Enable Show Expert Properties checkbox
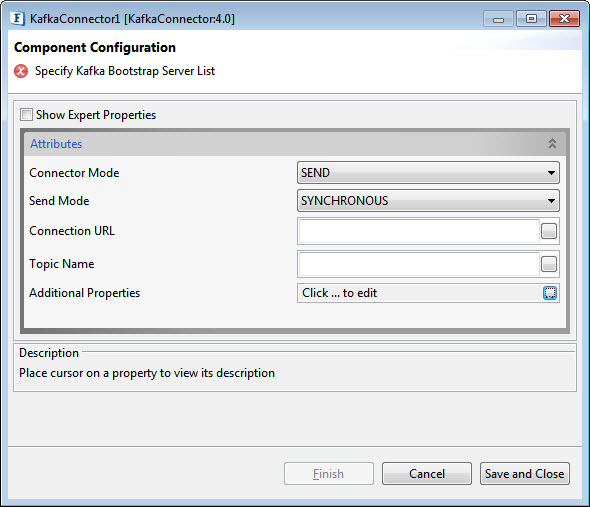This screenshot has width=590, height=507. coord(26,114)
